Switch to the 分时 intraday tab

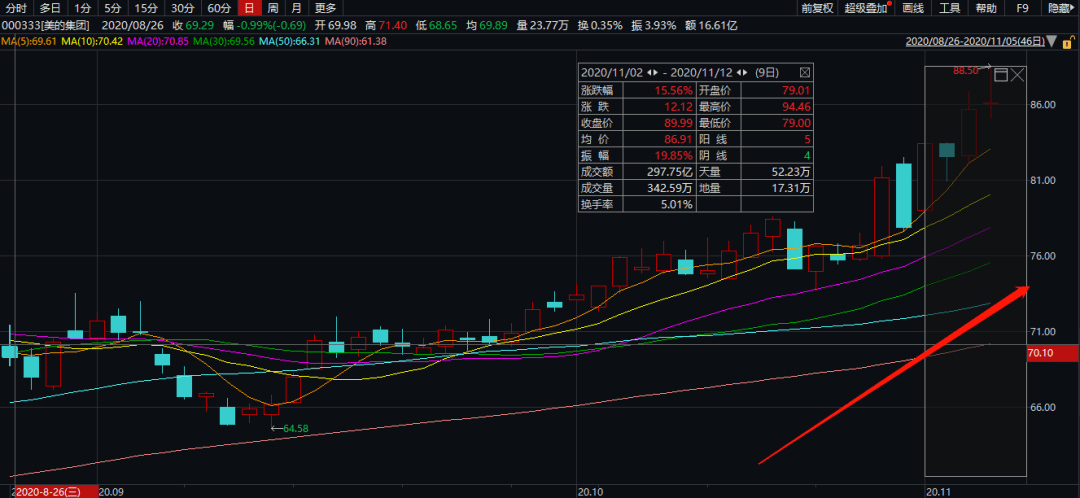tap(17, 8)
